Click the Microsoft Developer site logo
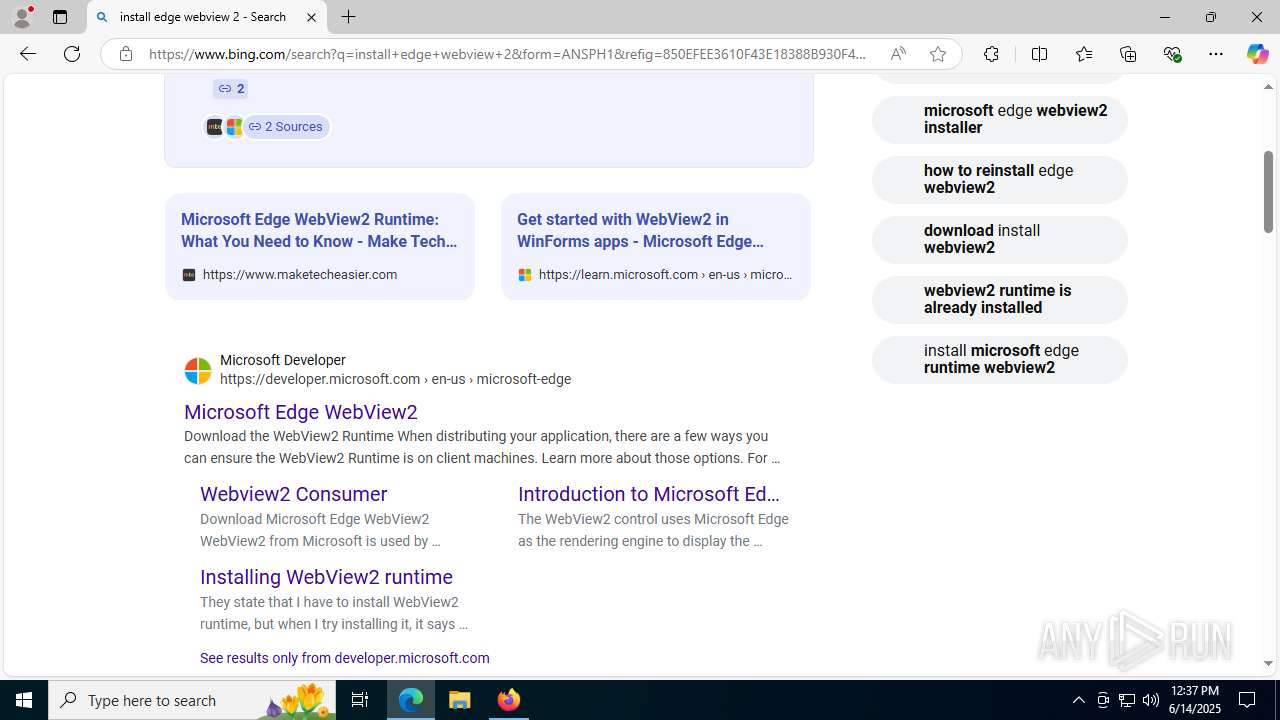 [x=198, y=371]
